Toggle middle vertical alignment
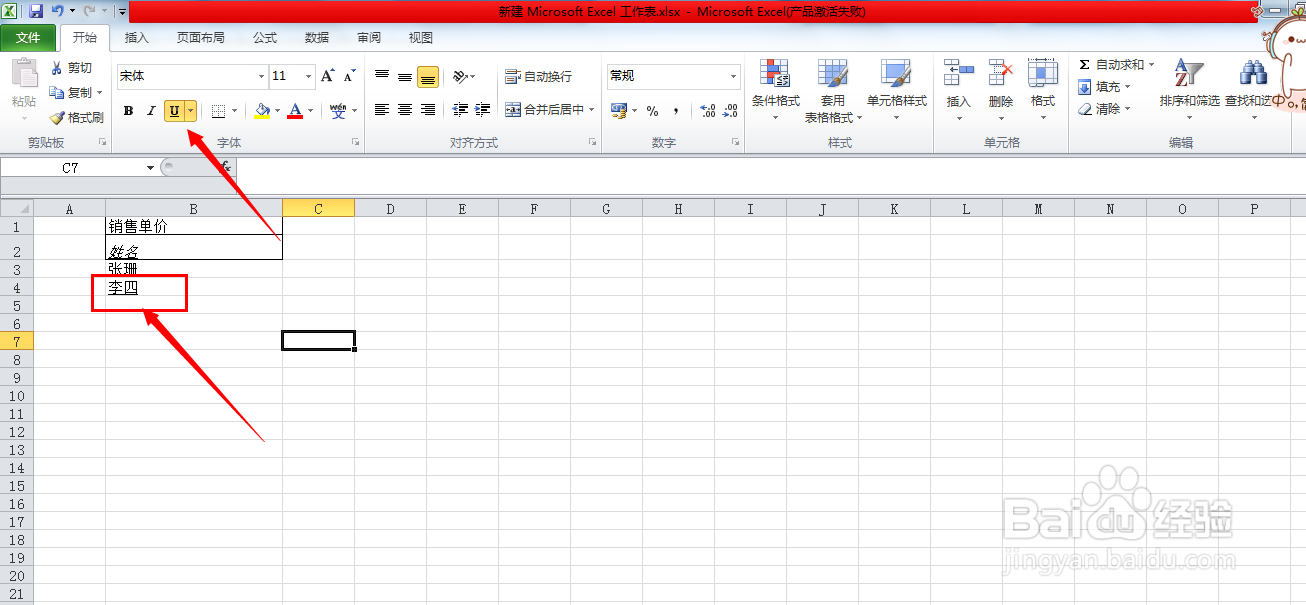Viewport: 1306px width, 605px height. pos(405,76)
